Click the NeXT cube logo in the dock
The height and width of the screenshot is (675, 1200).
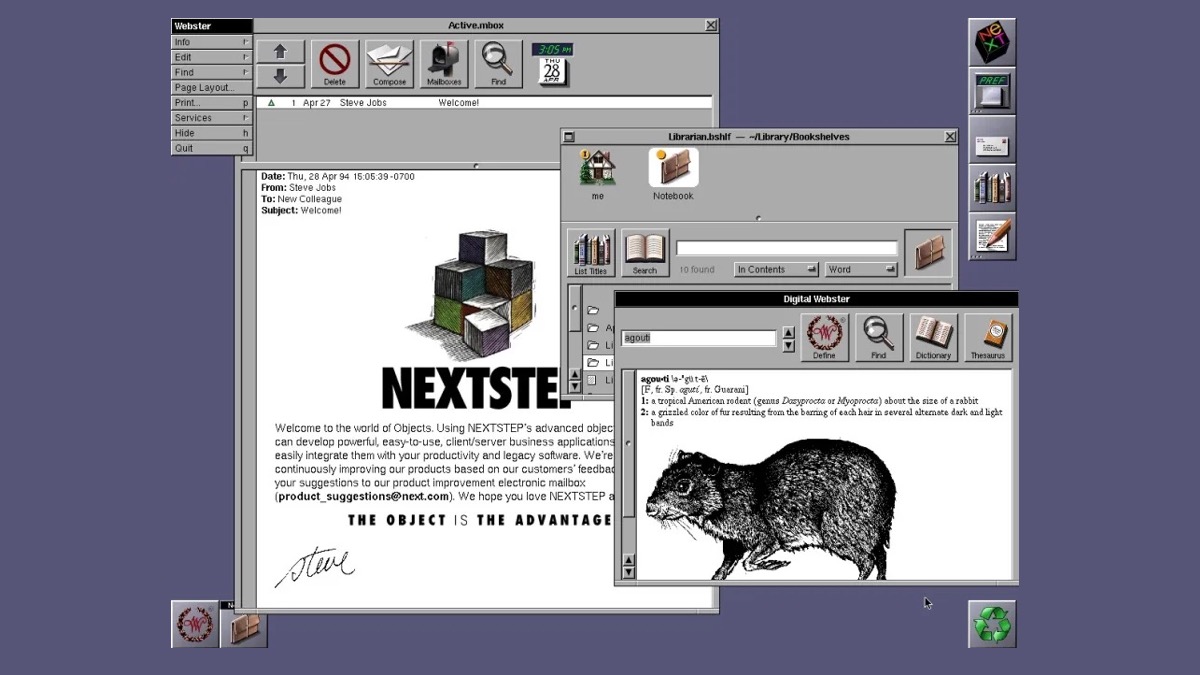[993, 43]
